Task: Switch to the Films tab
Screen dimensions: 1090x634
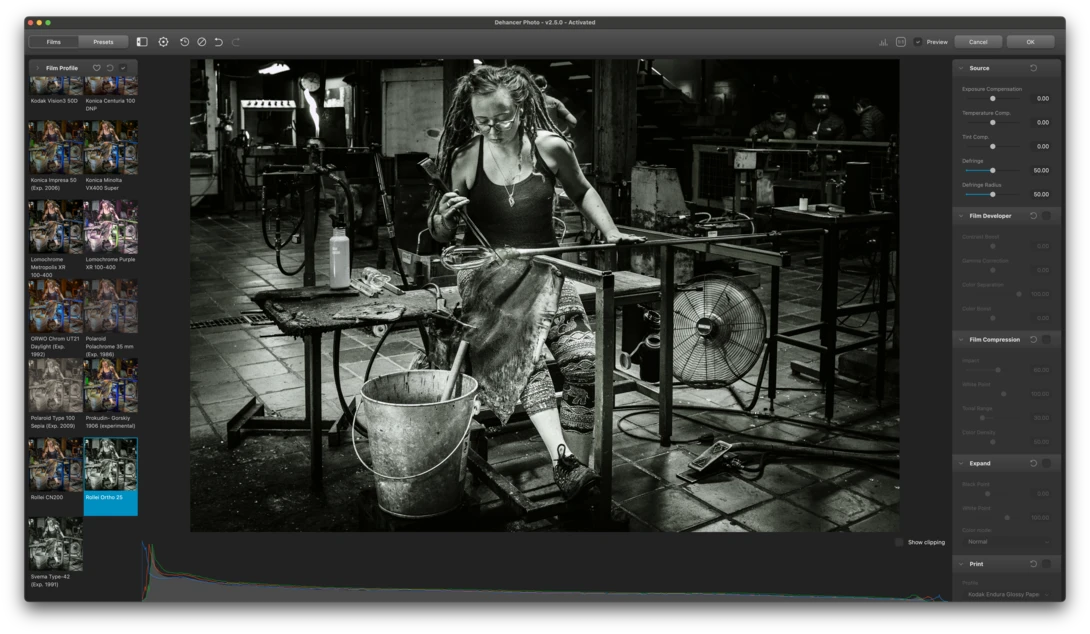Action: point(54,42)
